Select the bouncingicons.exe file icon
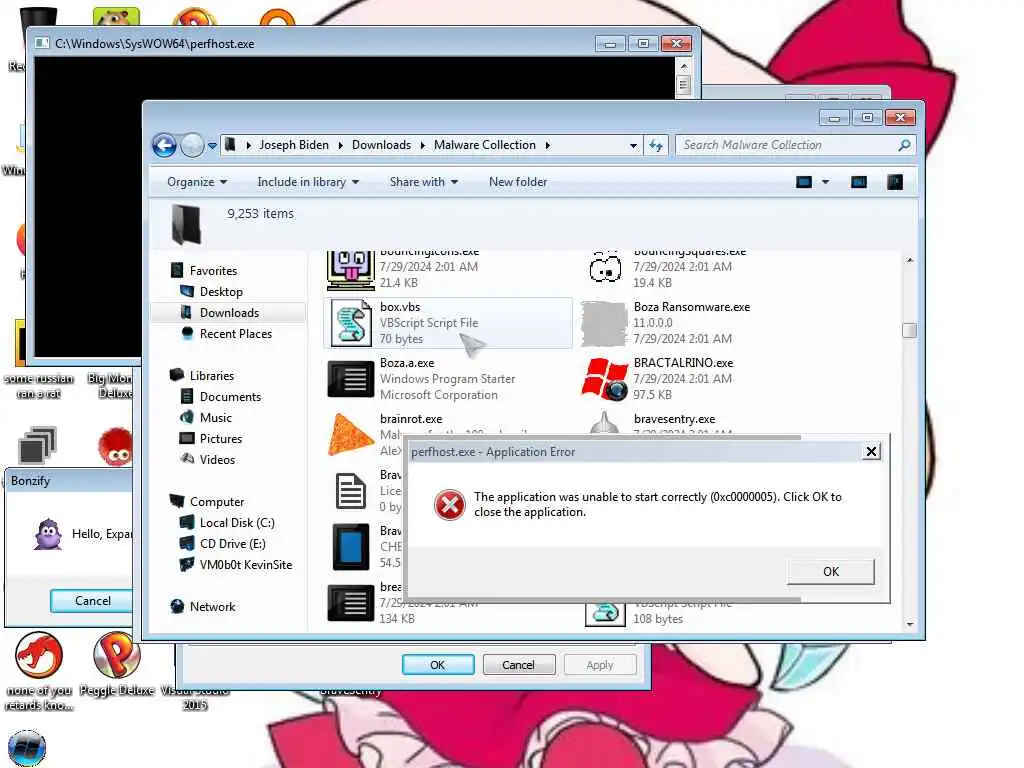This screenshot has width=1024, height=768. coord(351,270)
